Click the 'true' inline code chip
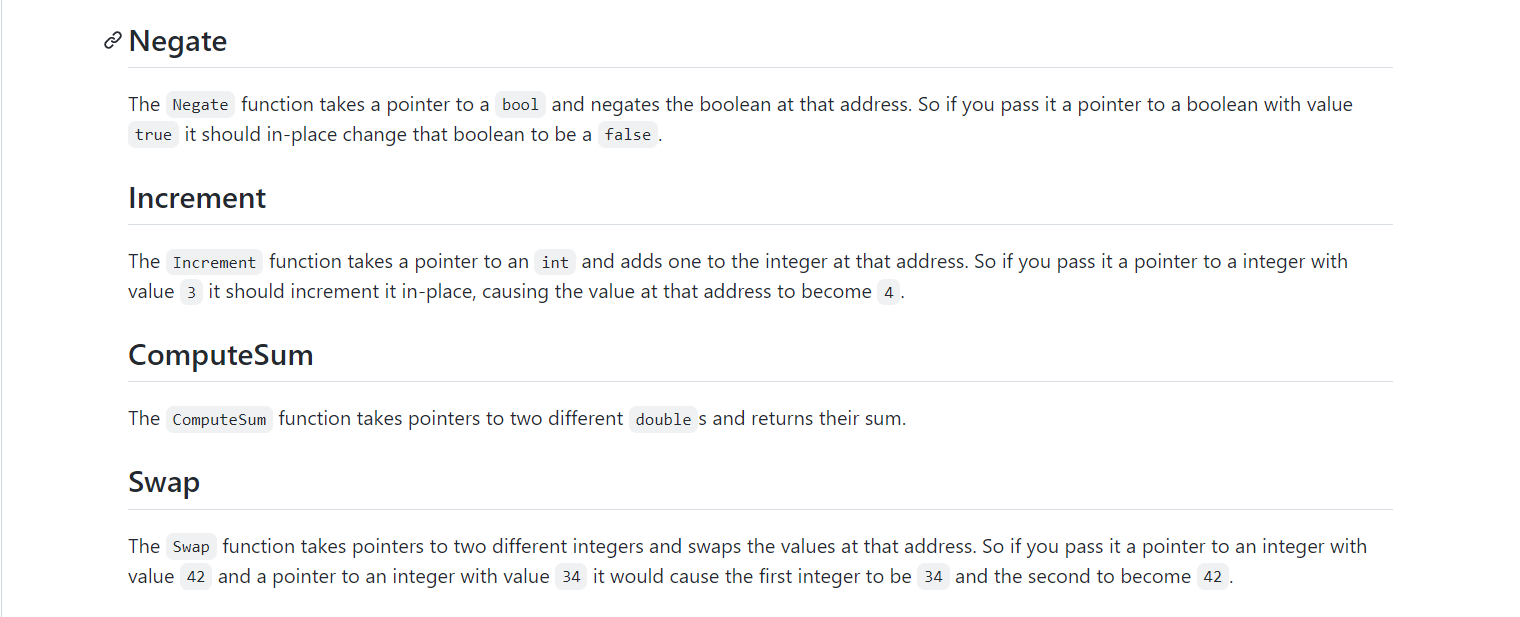Image resolution: width=1520 pixels, height=617 pixels. point(153,135)
